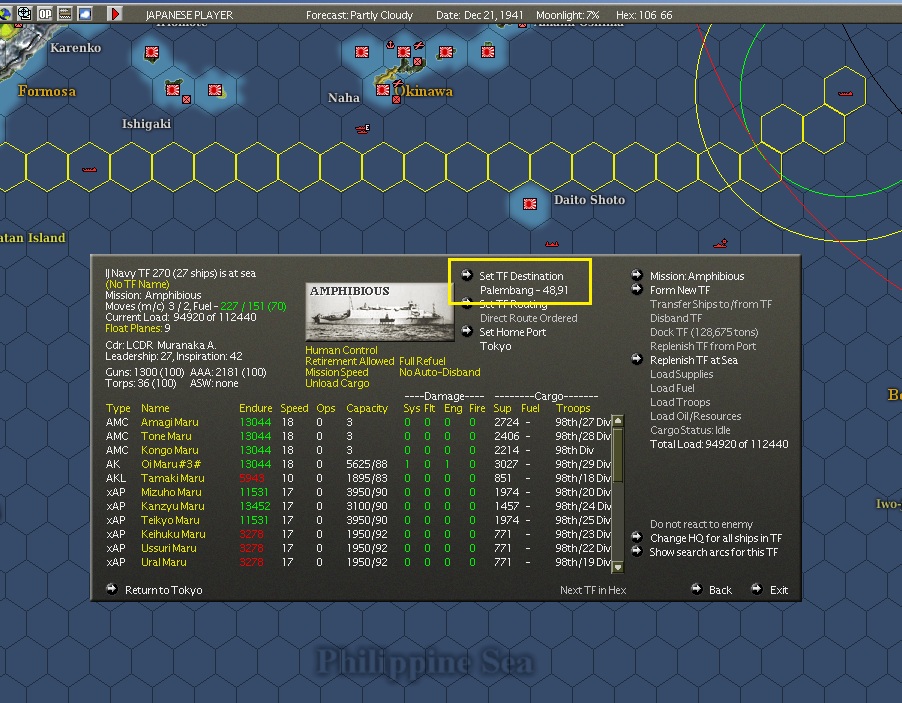The image size is (902, 703).
Task: Click the arrow icon beside Set TF Destination
Action: pyautogui.click(x=467, y=276)
